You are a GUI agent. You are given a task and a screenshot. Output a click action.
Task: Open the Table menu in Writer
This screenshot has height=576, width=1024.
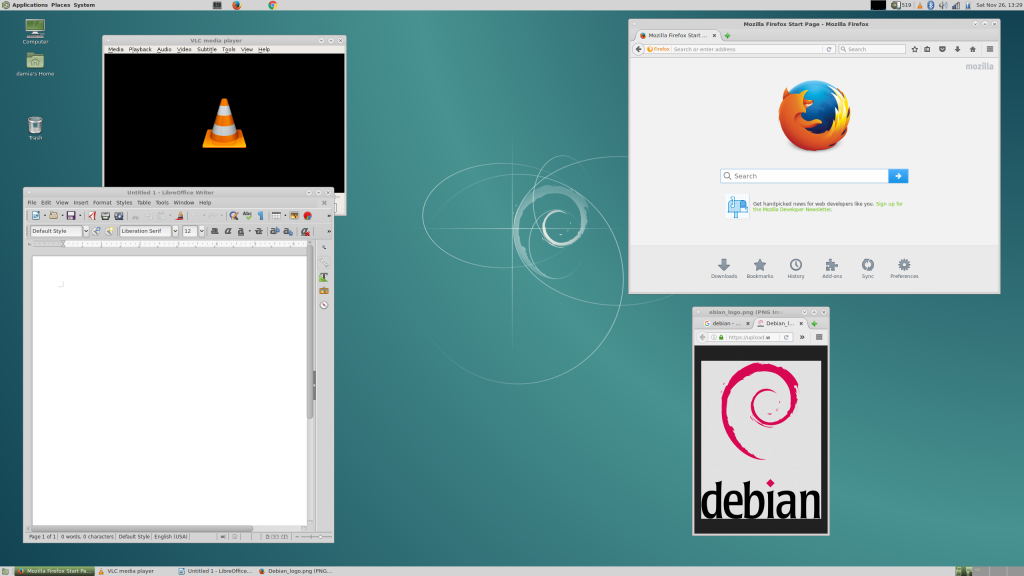pyautogui.click(x=144, y=202)
